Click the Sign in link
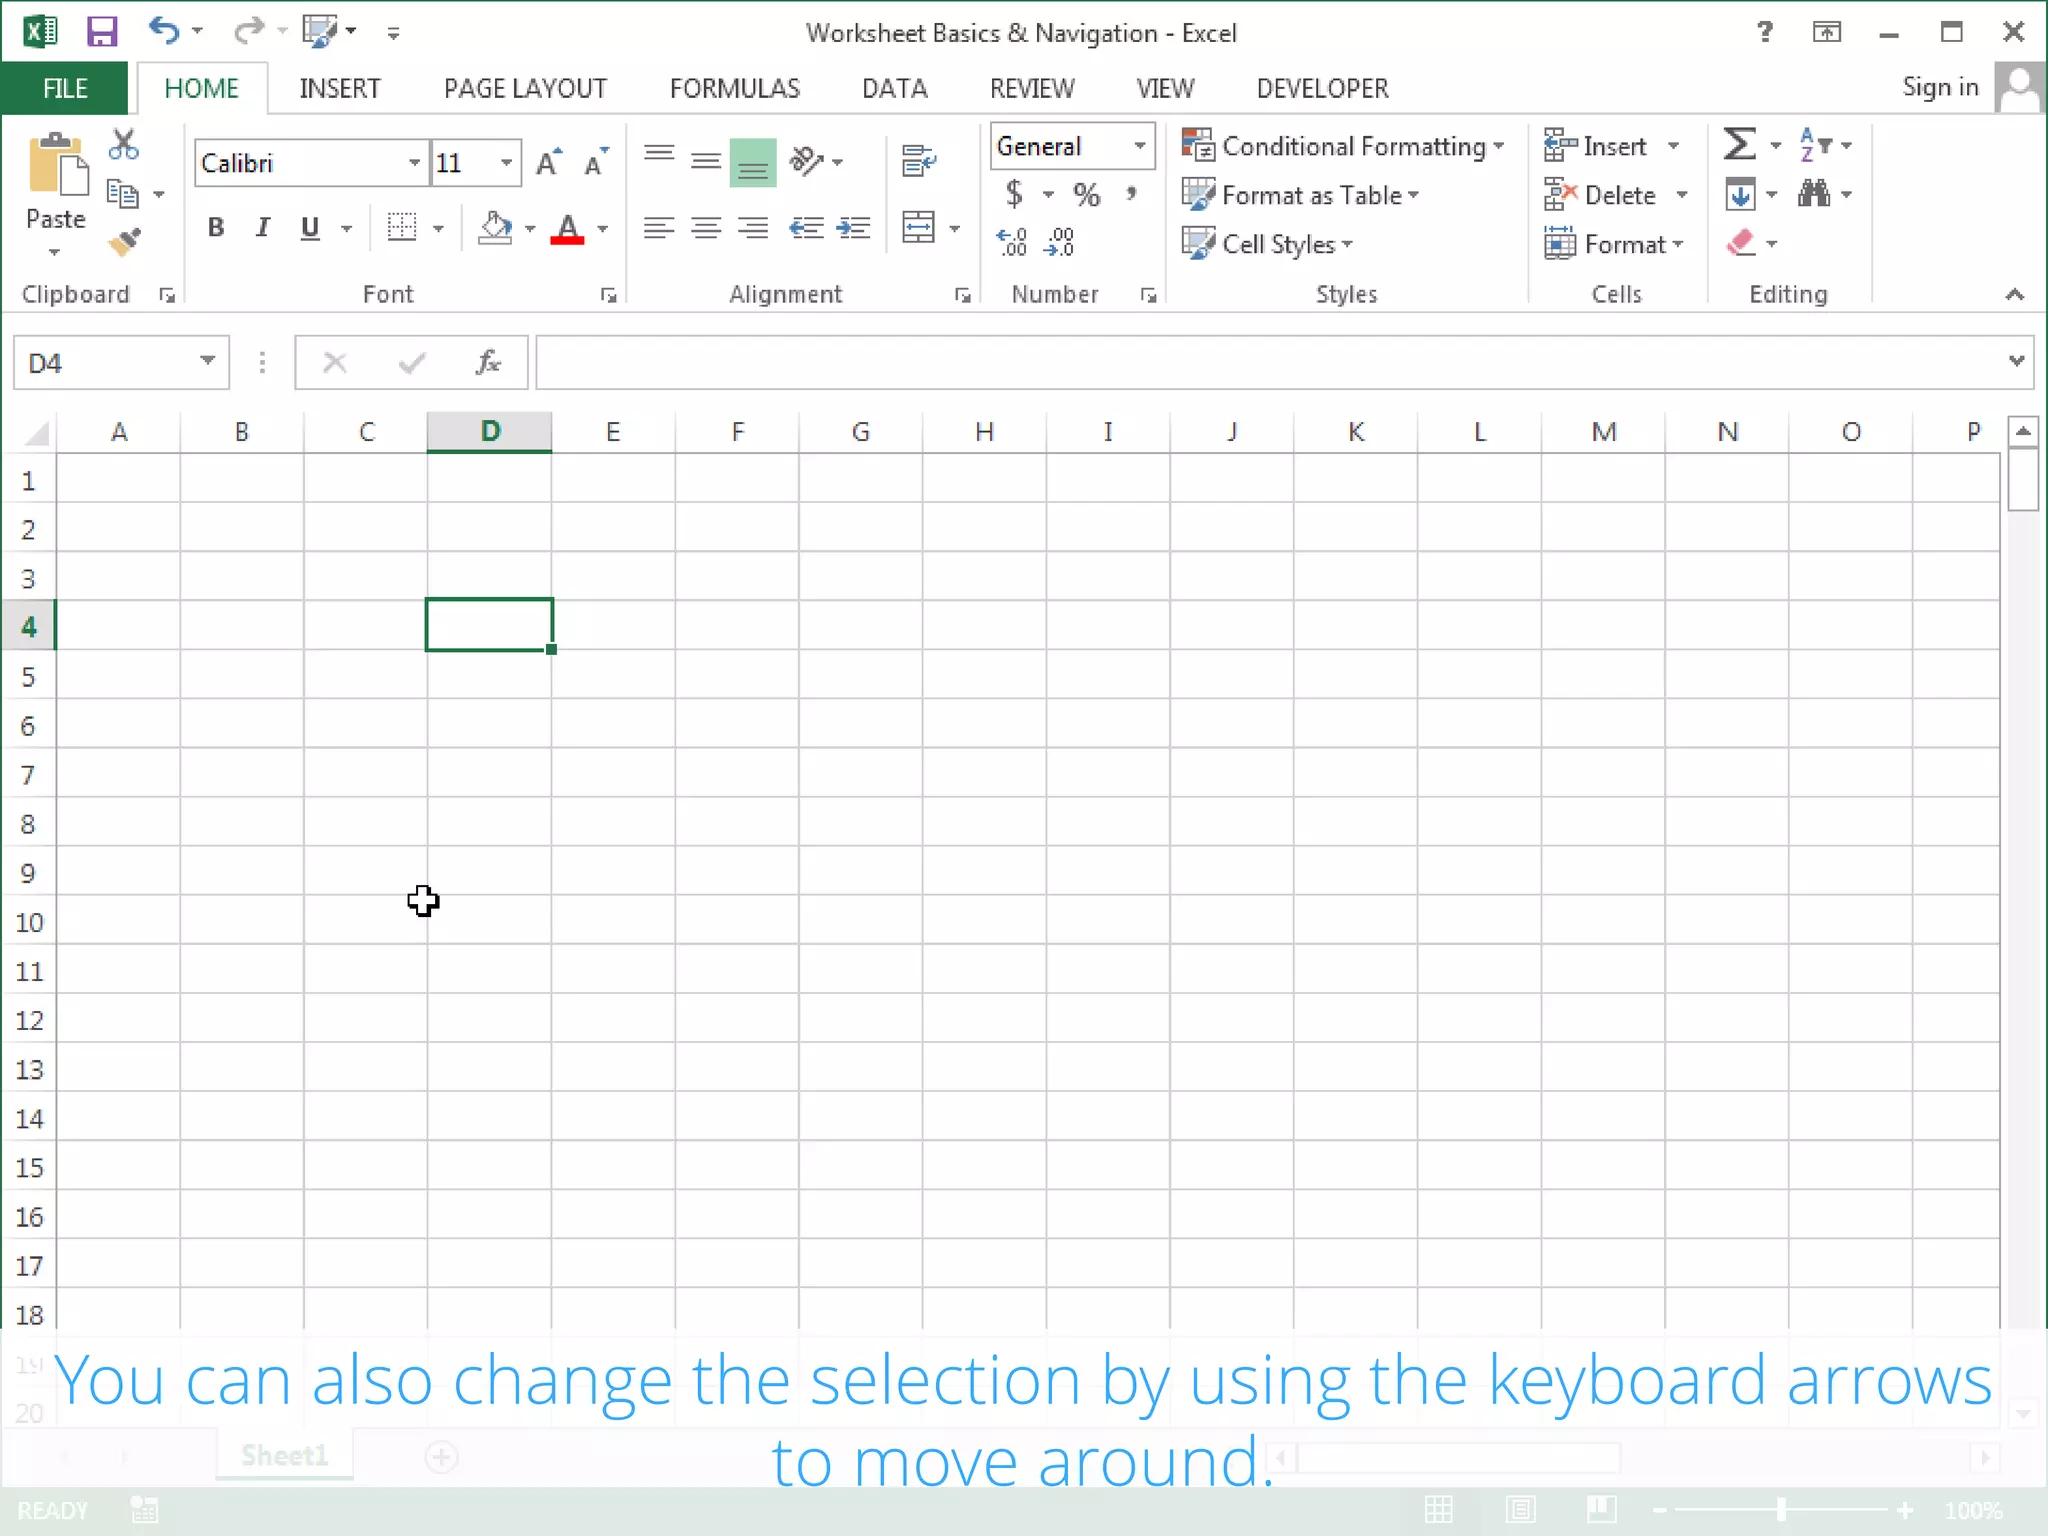The width and height of the screenshot is (2048, 1536). [1940, 87]
